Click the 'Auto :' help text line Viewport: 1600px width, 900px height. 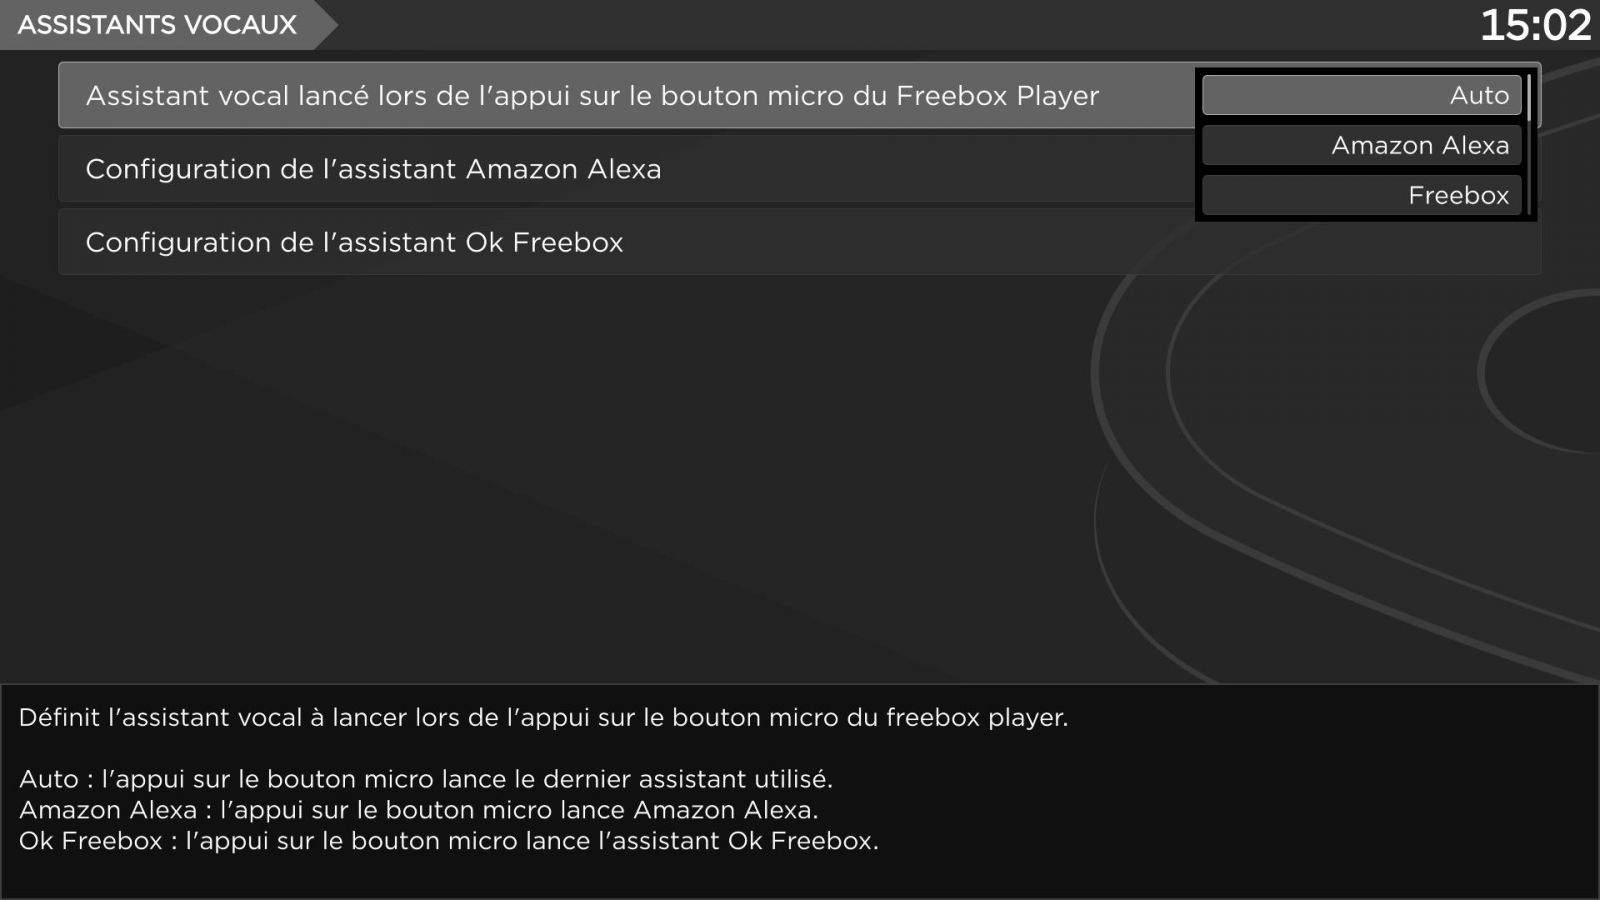pos(425,779)
